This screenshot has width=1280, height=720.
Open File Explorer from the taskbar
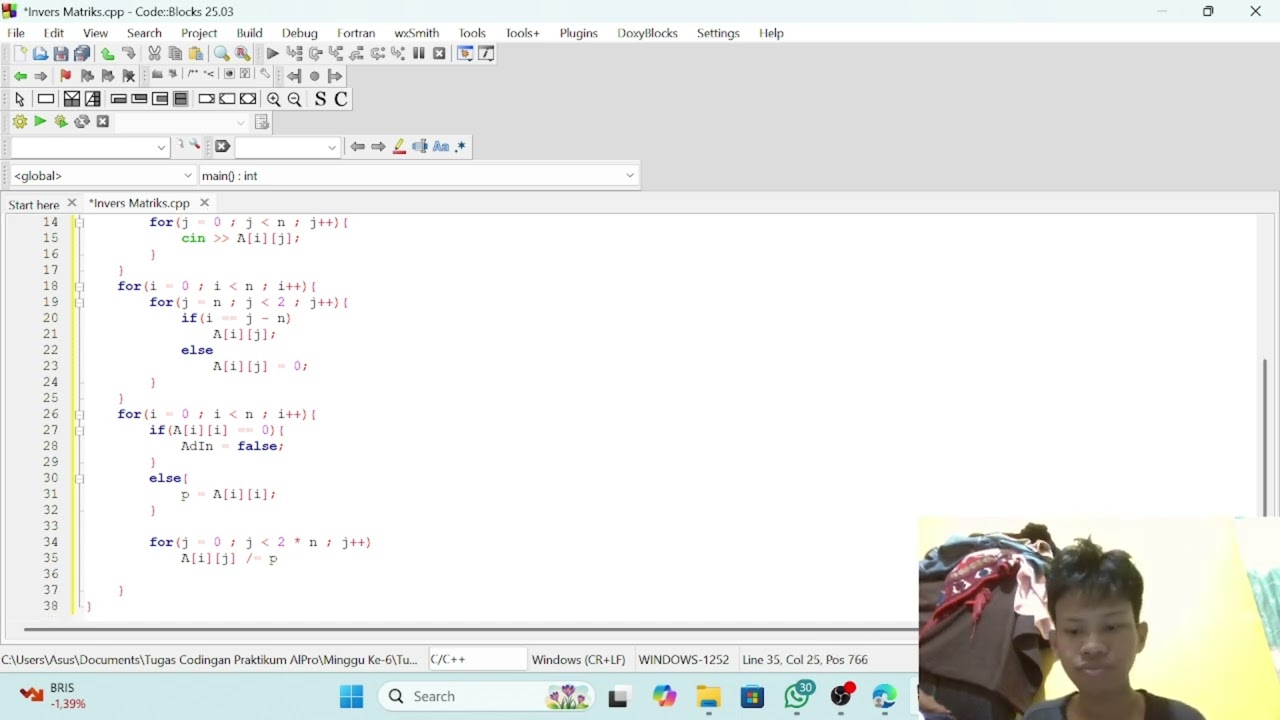(x=708, y=696)
